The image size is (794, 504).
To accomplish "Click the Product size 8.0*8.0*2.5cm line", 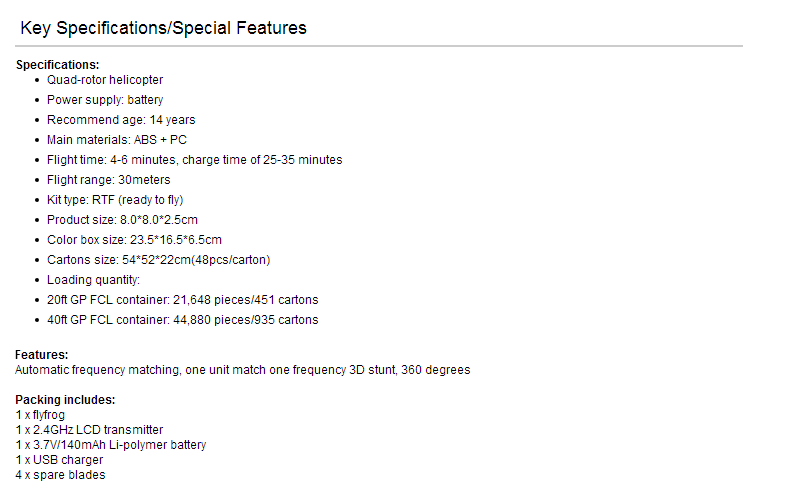I will (x=122, y=220).
